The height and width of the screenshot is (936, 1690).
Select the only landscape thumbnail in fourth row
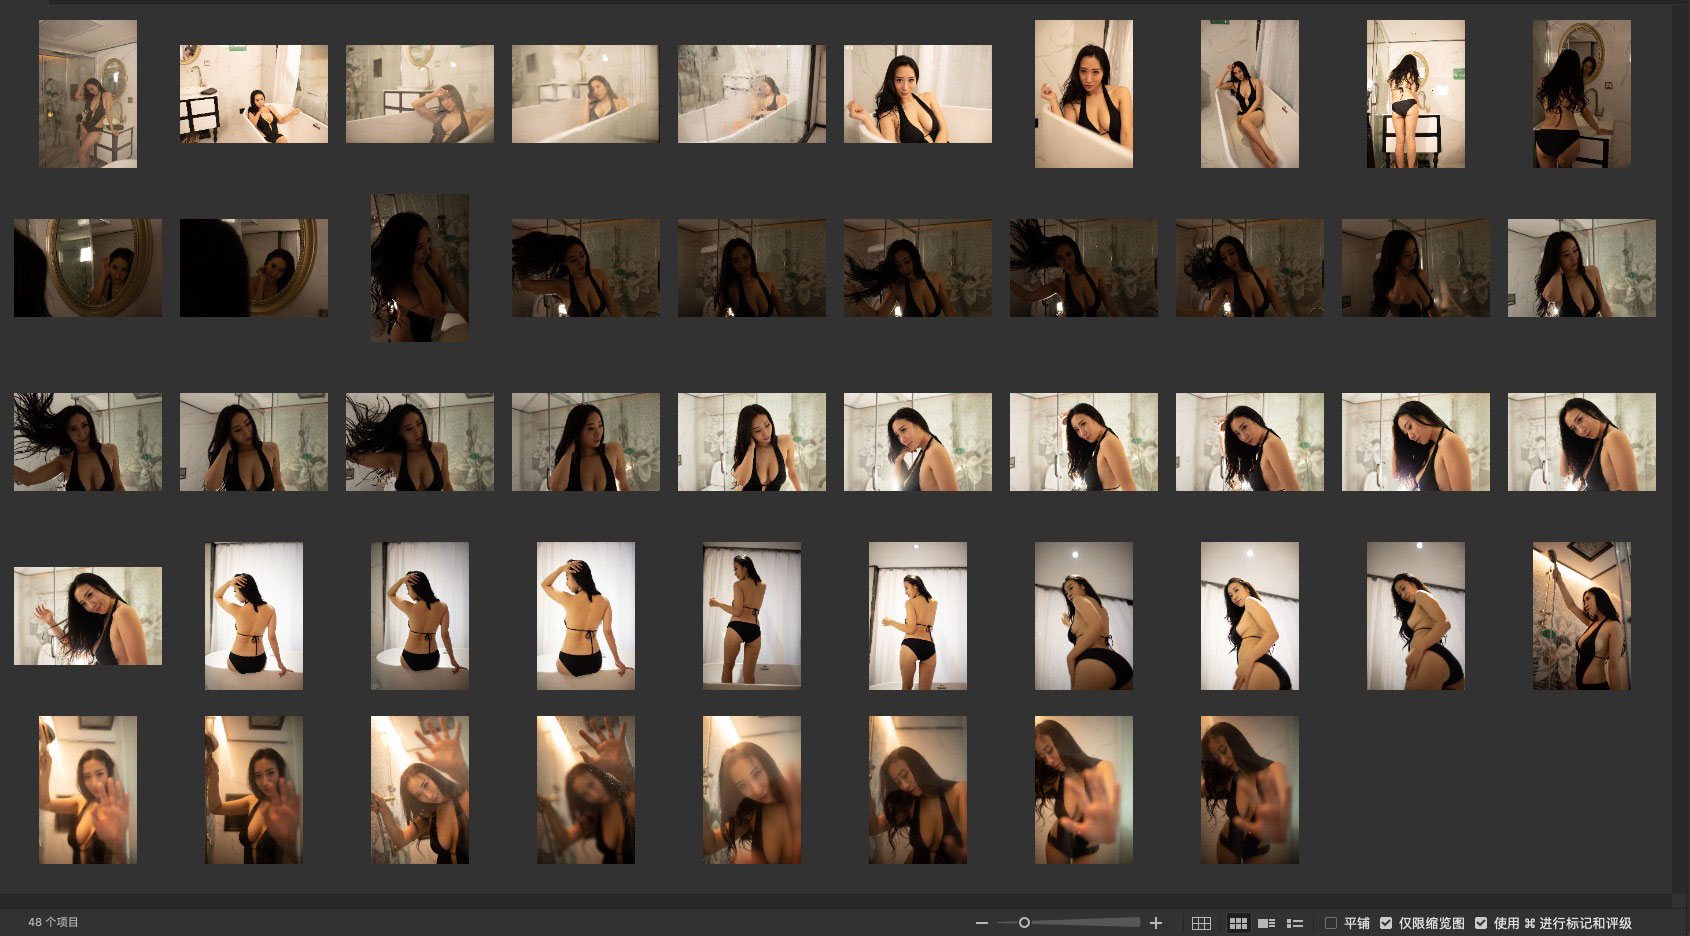point(88,616)
